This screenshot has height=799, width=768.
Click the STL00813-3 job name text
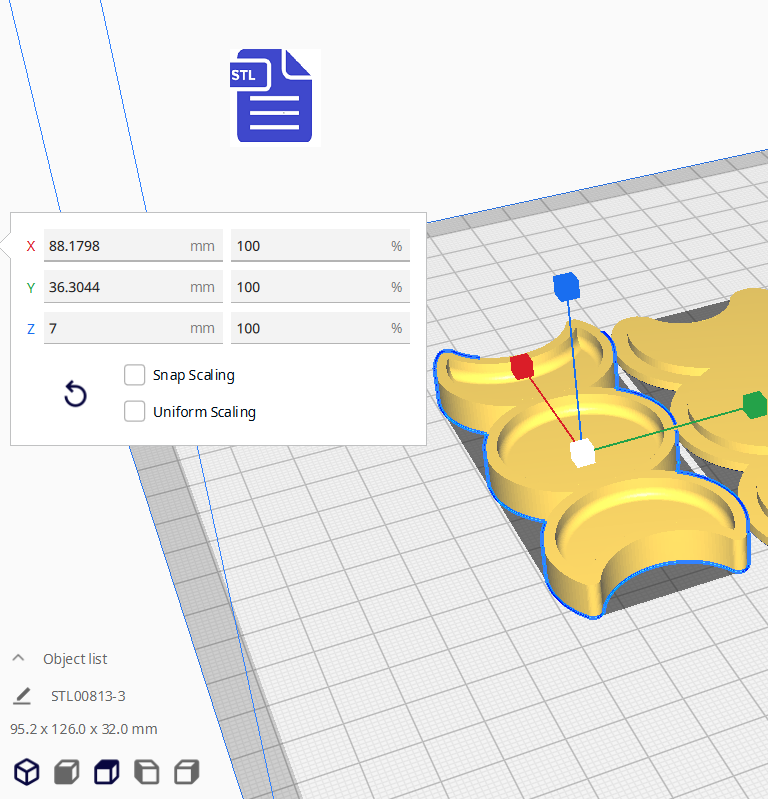point(88,696)
